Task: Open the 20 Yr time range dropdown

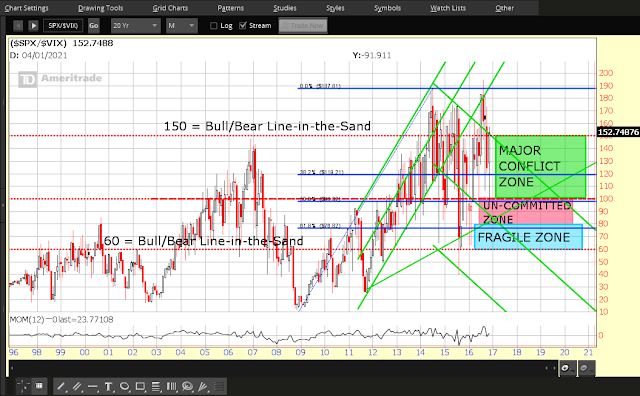Action: pos(135,26)
